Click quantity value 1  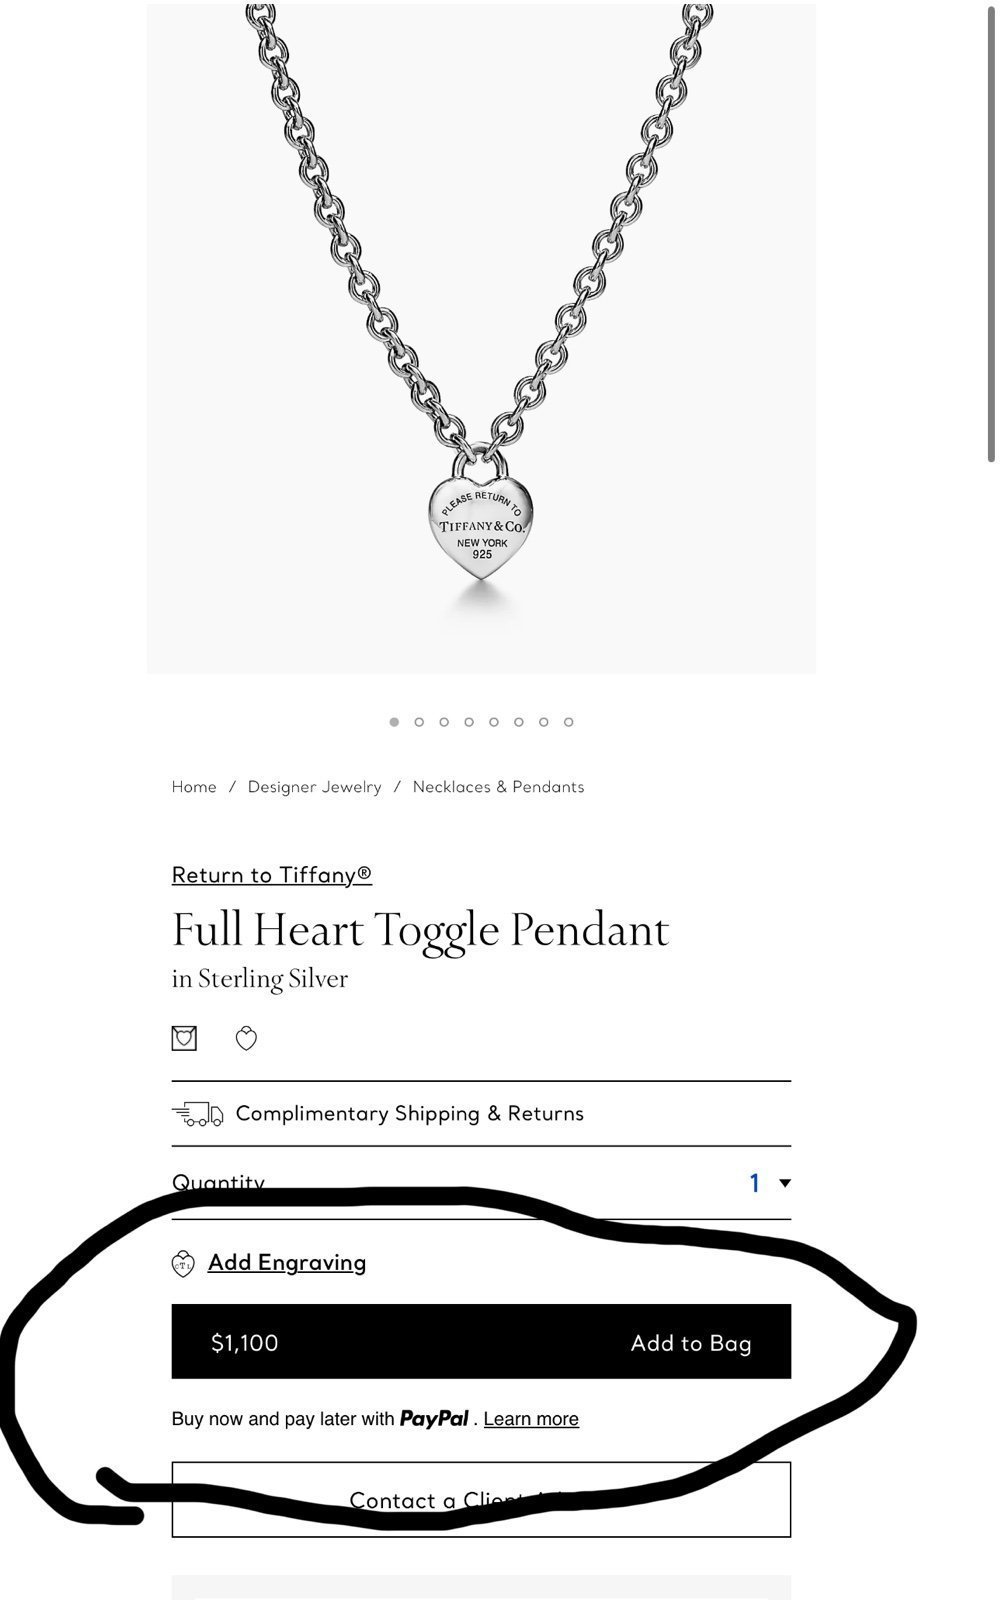[755, 1183]
